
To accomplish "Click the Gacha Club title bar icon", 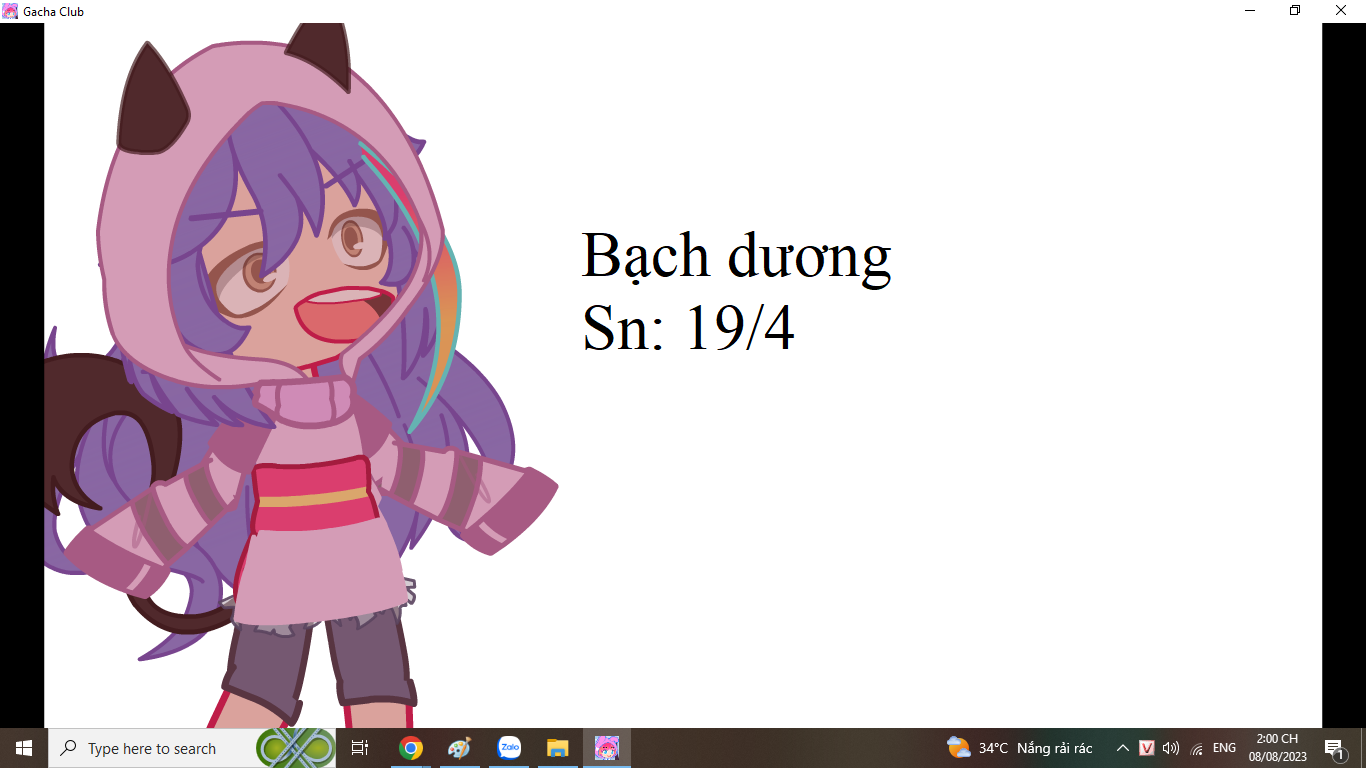I will pos(10,11).
